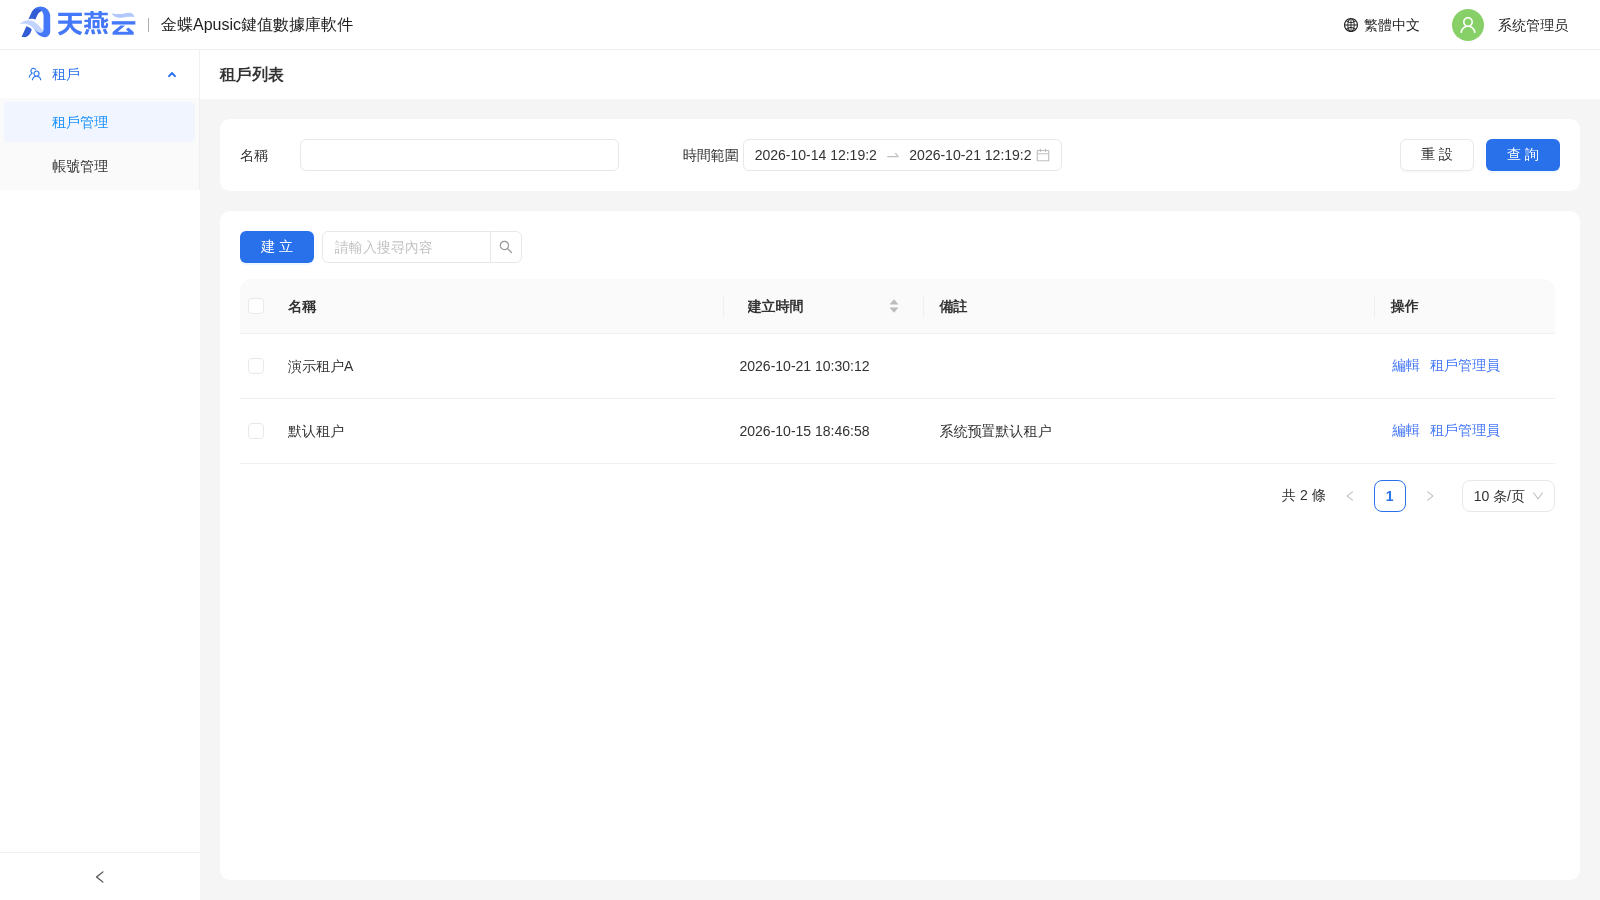Collapse sidebar with the bottom arrow
Image resolution: width=1600 pixels, height=900 pixels.
(x=100, y=877)
